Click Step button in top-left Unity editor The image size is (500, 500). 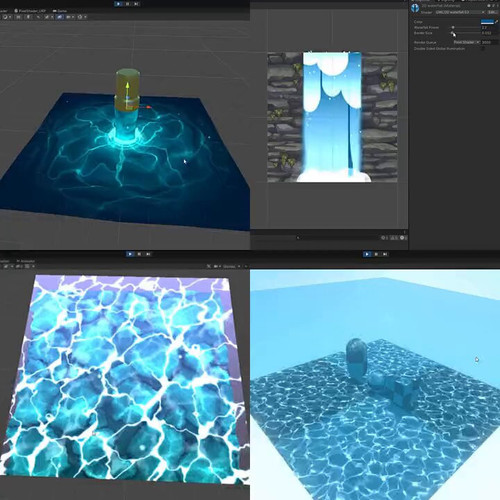click(136, 4)
